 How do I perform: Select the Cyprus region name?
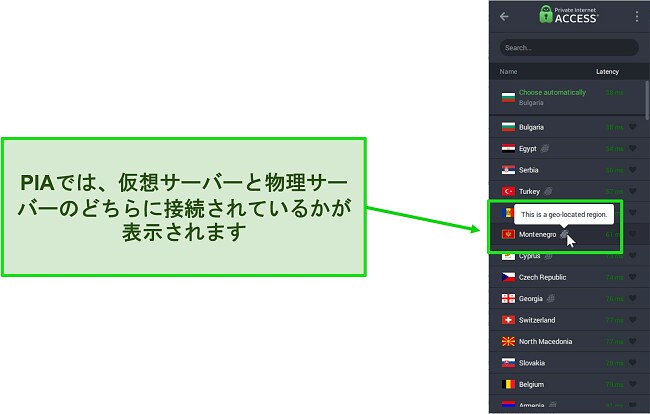pos(529,256)
